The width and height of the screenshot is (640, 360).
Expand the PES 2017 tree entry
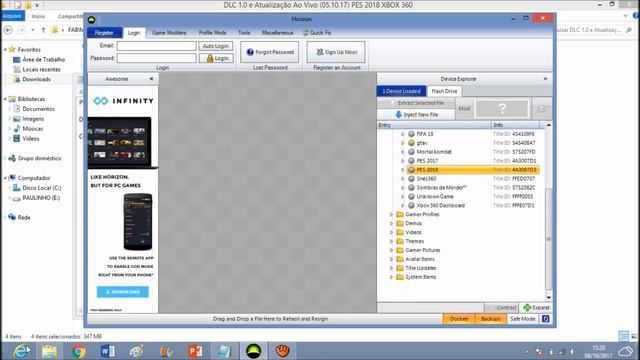(x=403, y=161)
